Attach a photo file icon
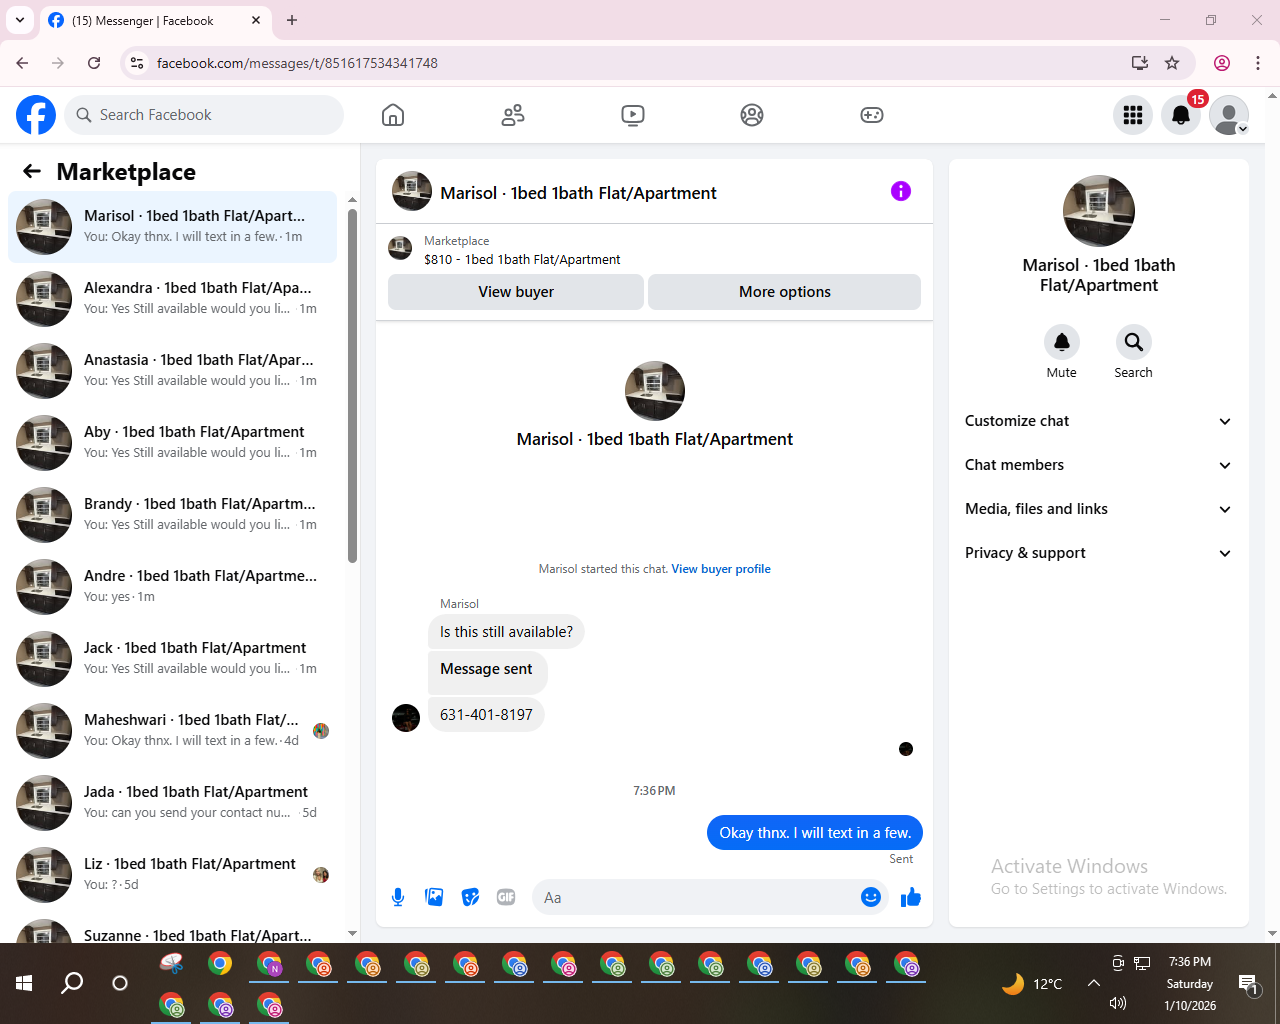The image size is (1280, 1024). point(434,897)
